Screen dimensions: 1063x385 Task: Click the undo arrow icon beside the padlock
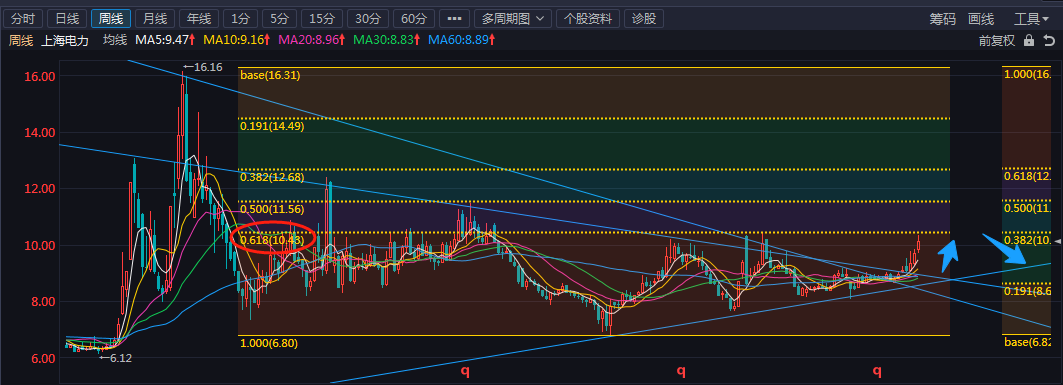[1050, 41]
